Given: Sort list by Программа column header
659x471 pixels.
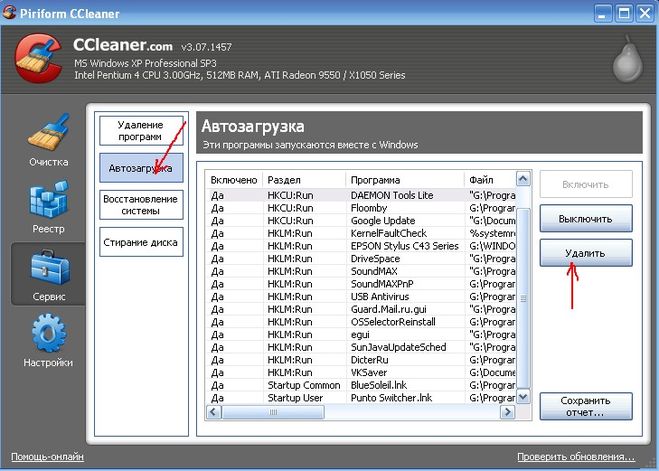Looking at the screenshot, I should point(405,179).
